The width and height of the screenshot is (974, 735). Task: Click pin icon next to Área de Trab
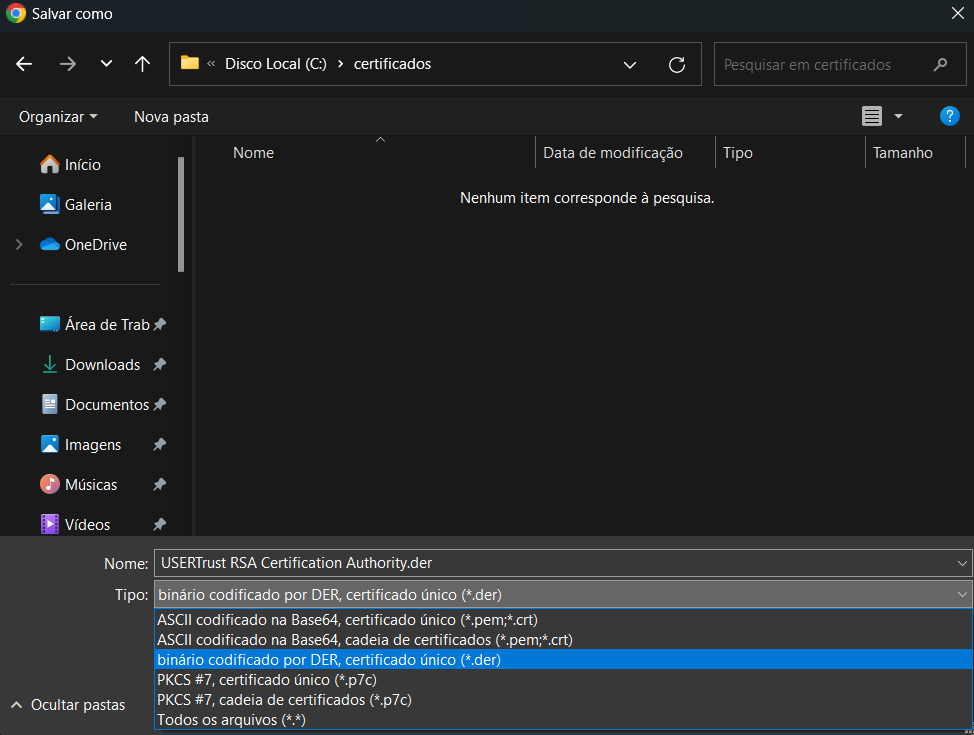pos(160,324)
